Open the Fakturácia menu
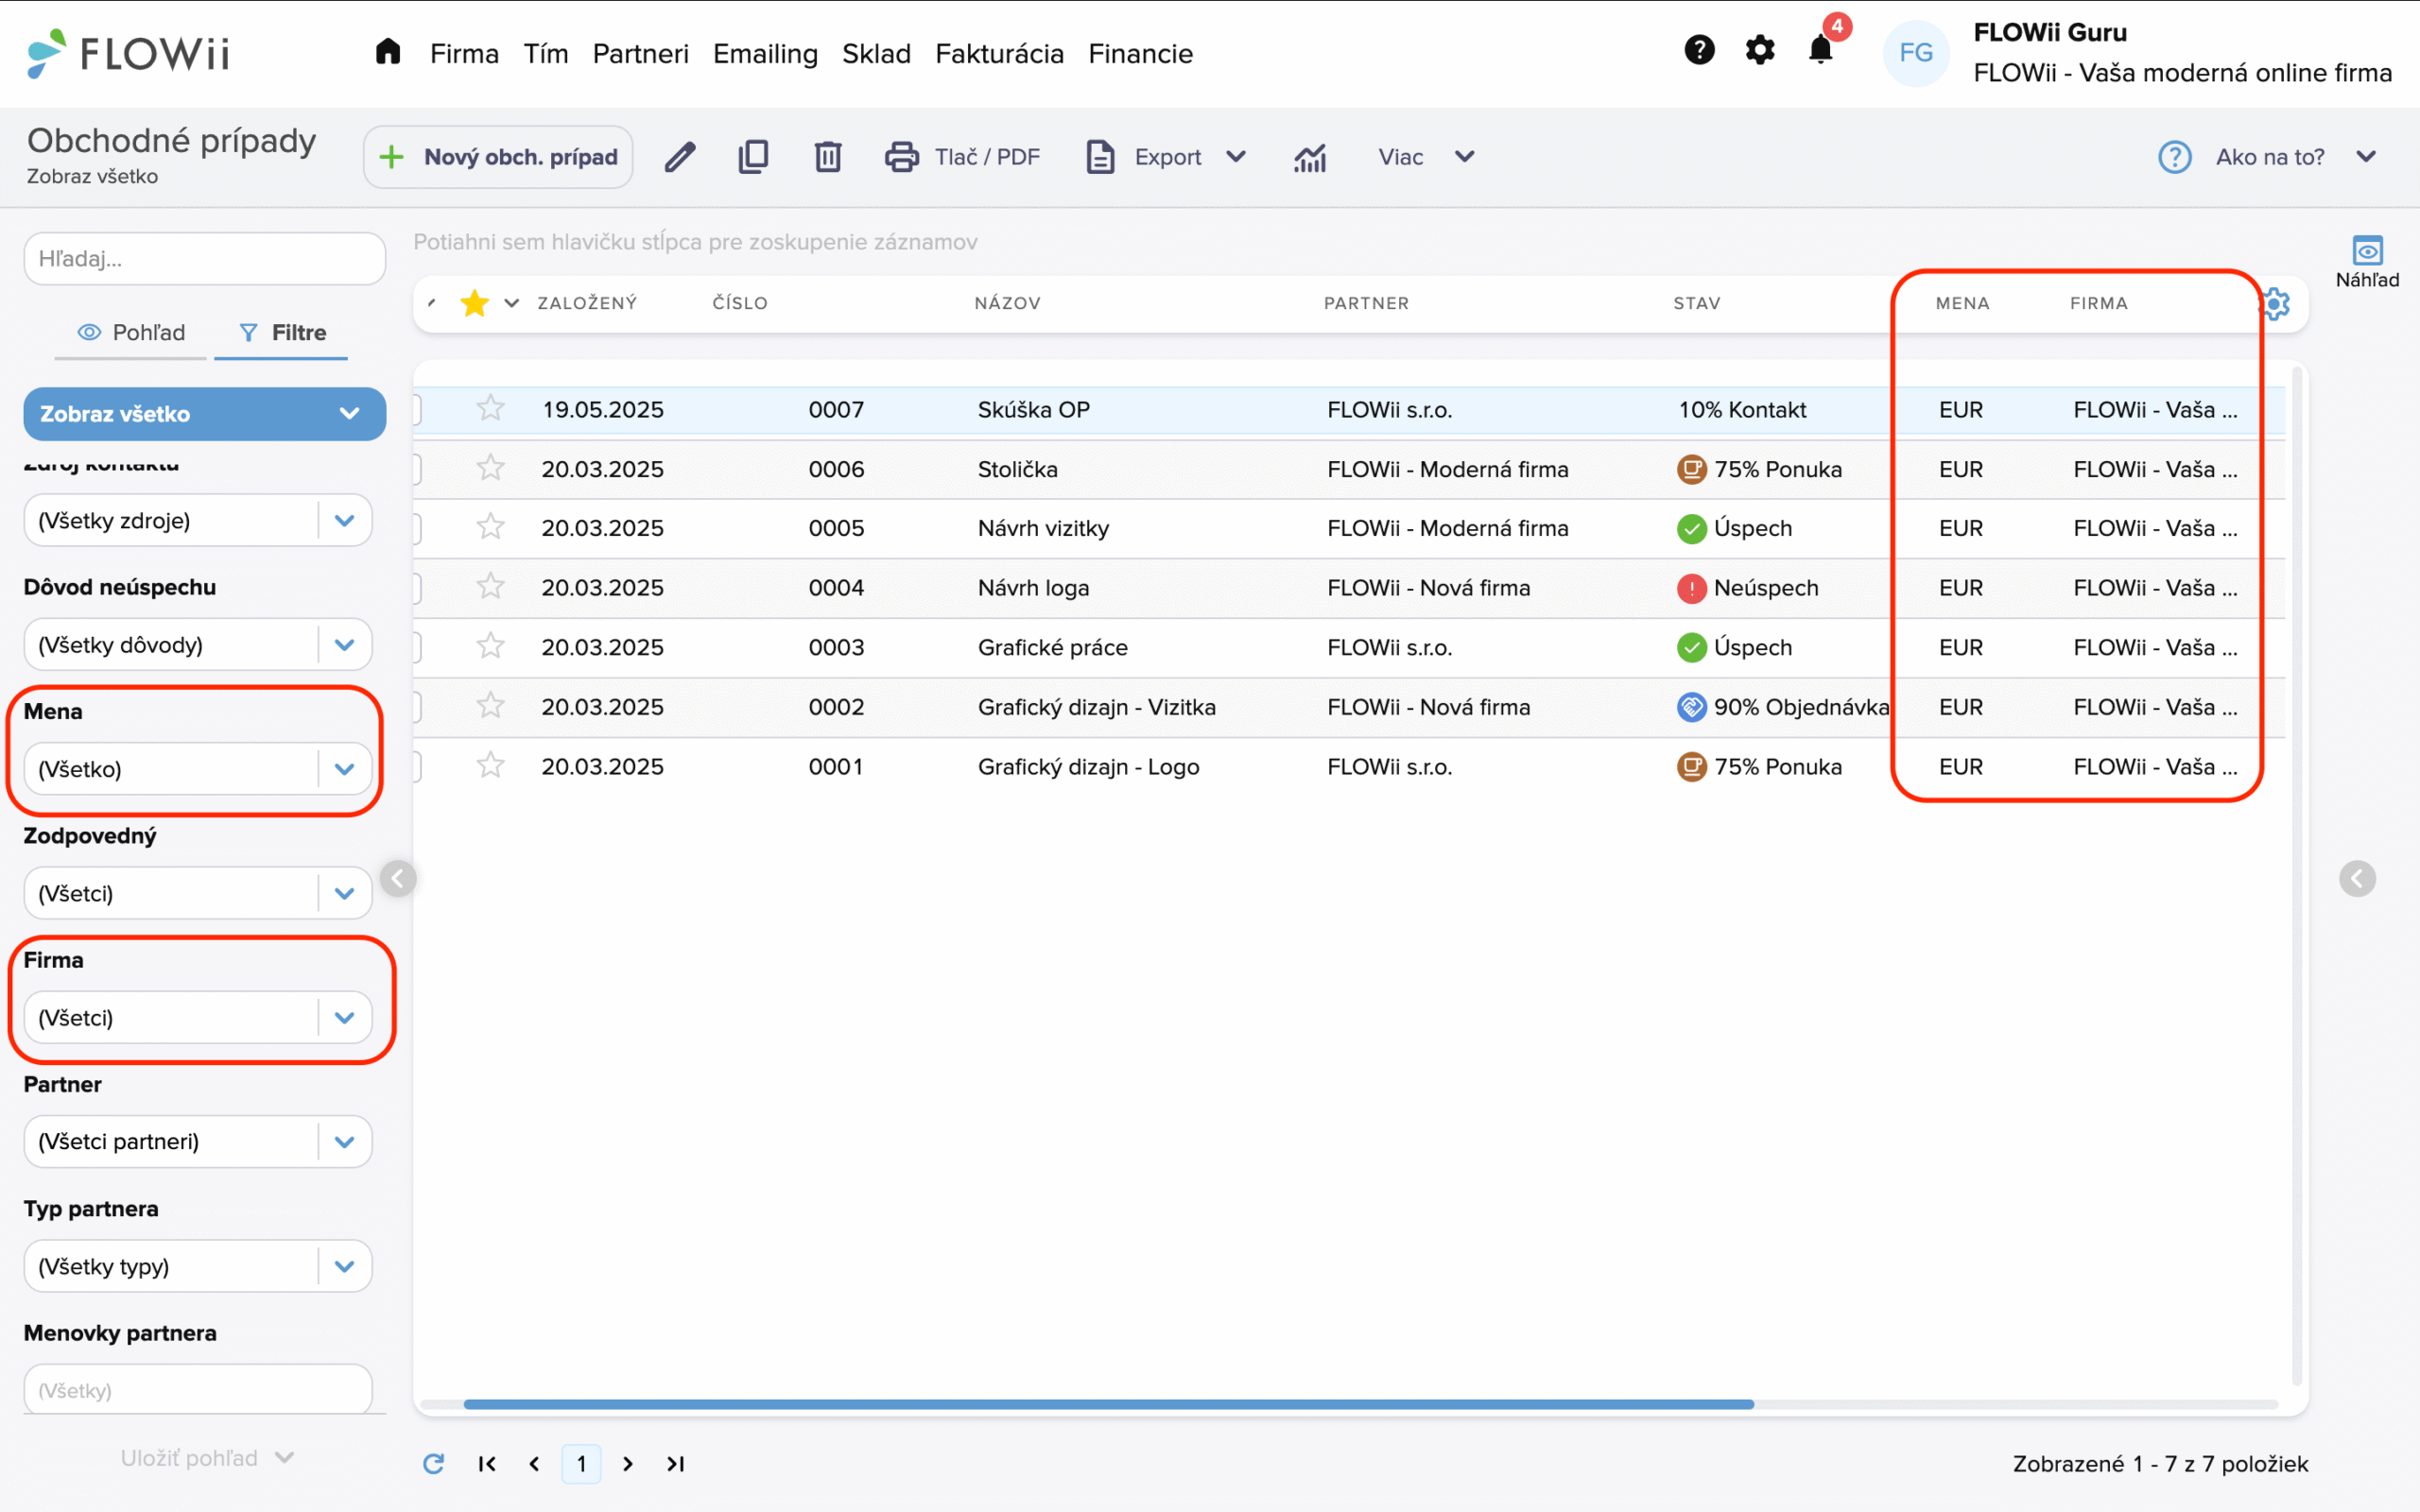 pyautogui.click(x=999, y=53)
